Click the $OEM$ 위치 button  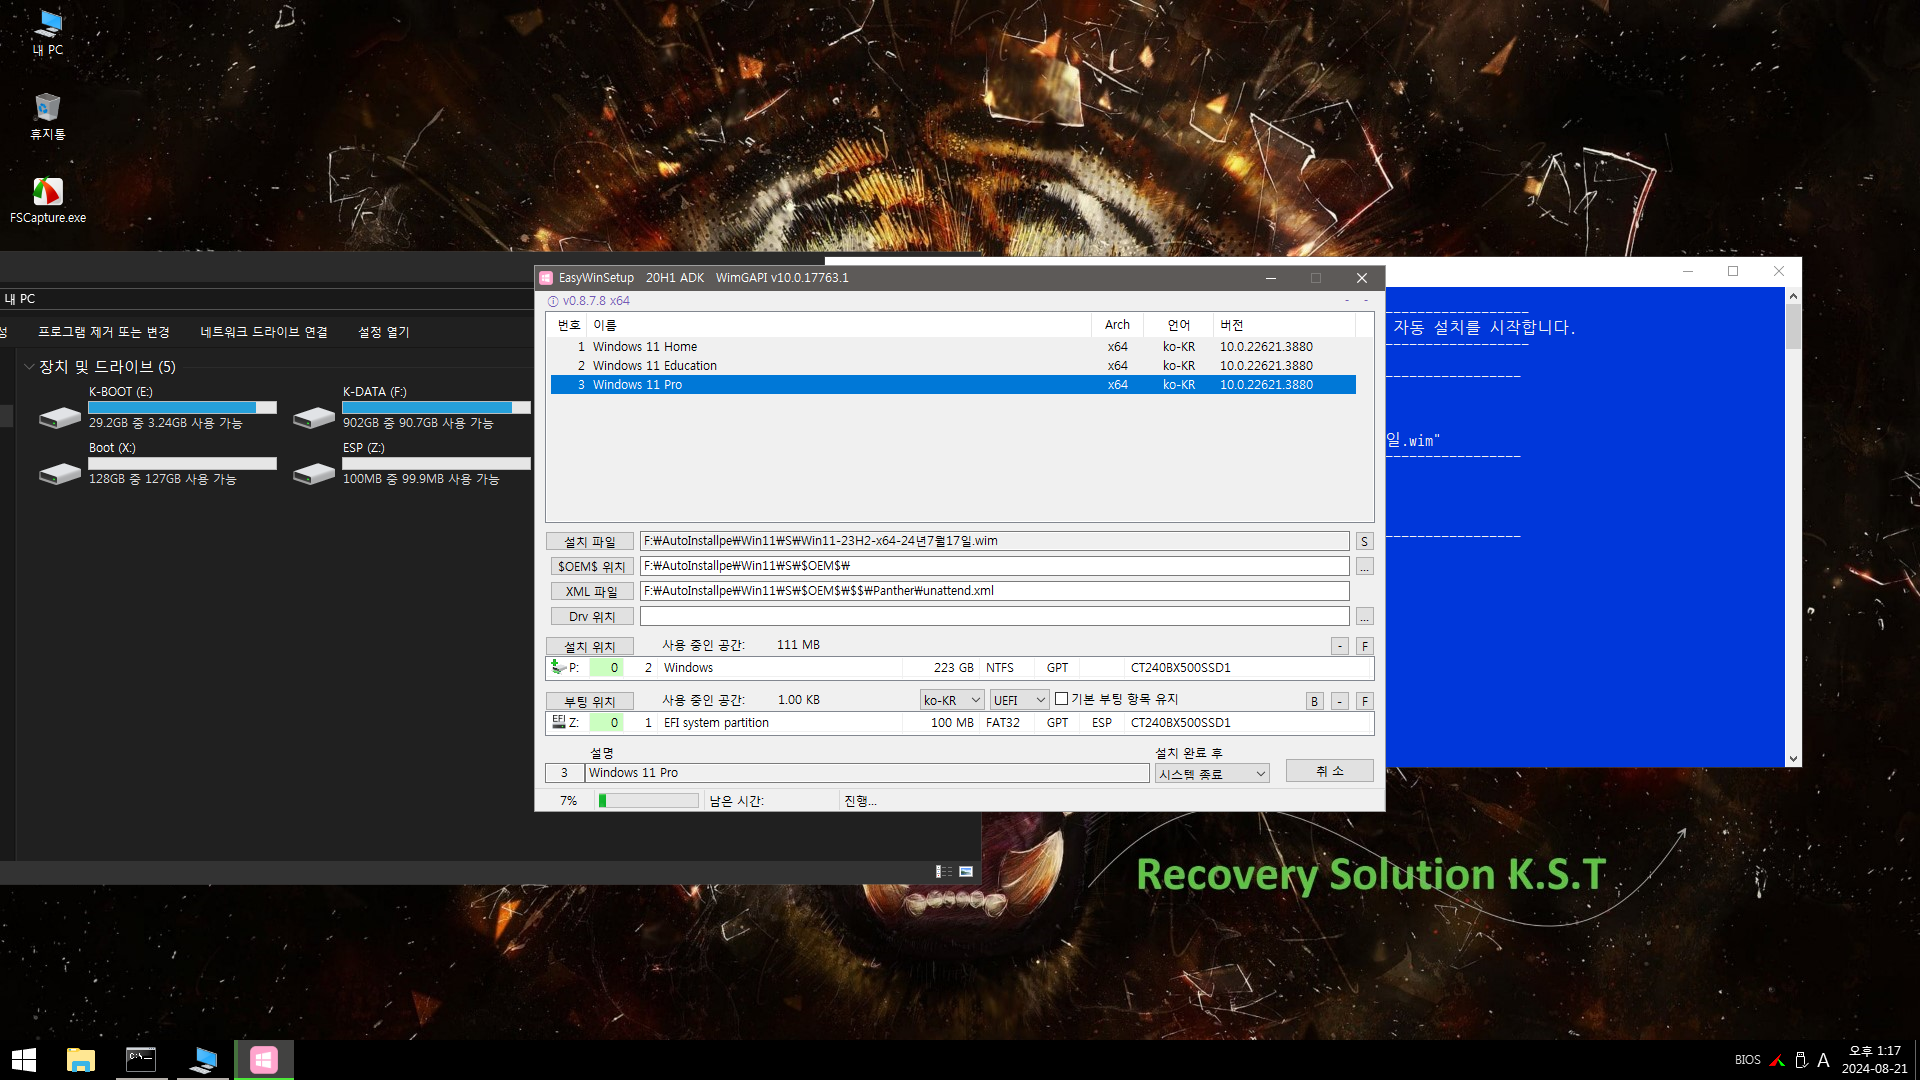click(590, 566)
